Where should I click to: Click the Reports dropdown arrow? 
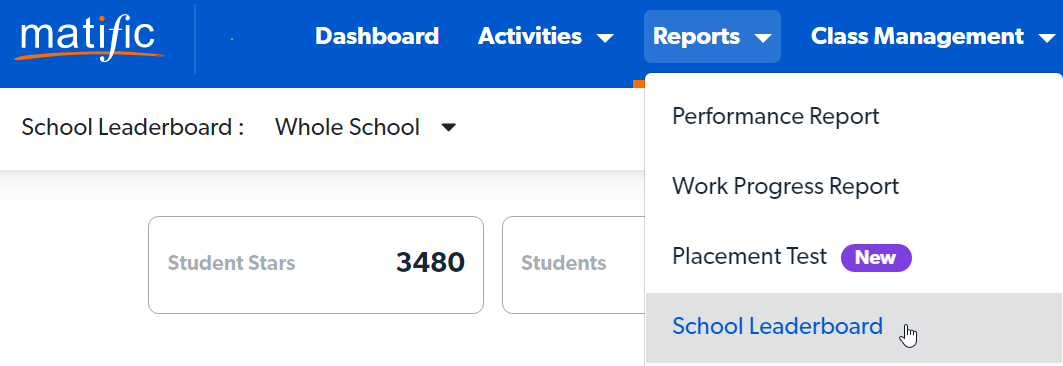tap(763, 39)
